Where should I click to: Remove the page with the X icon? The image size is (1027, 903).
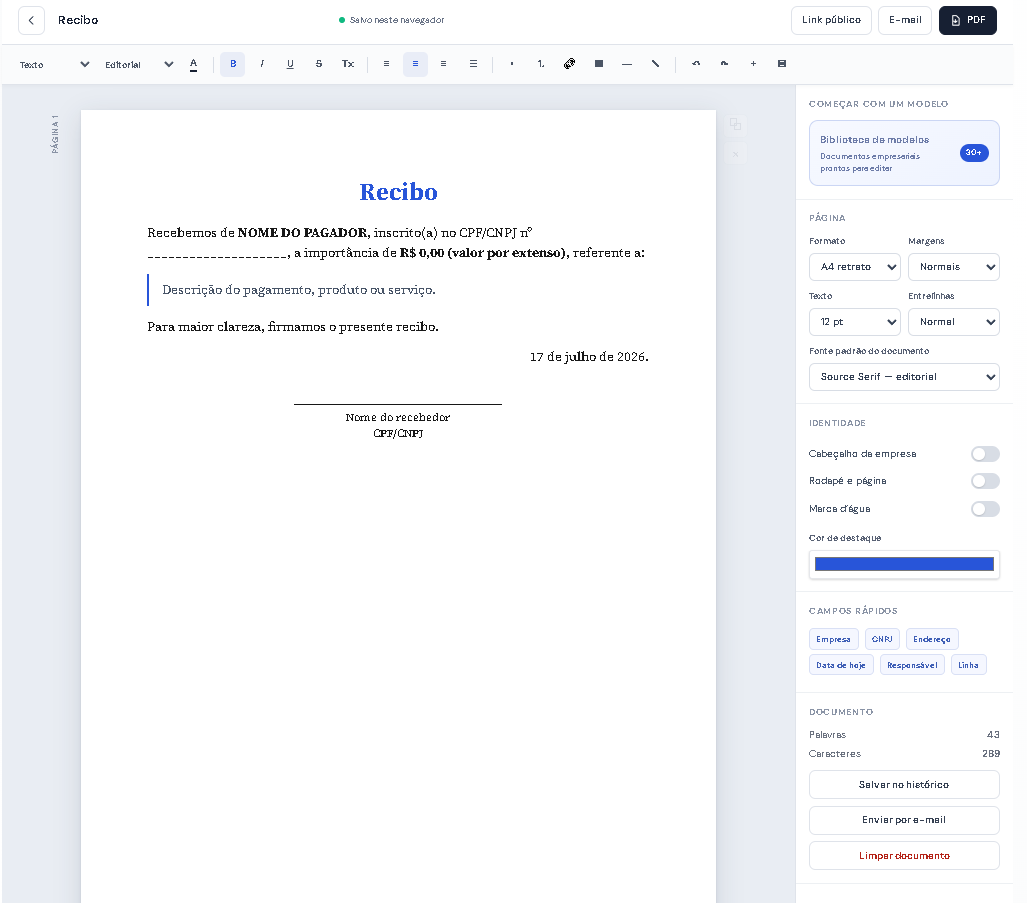pyautogui.click(x=736, y=155)
